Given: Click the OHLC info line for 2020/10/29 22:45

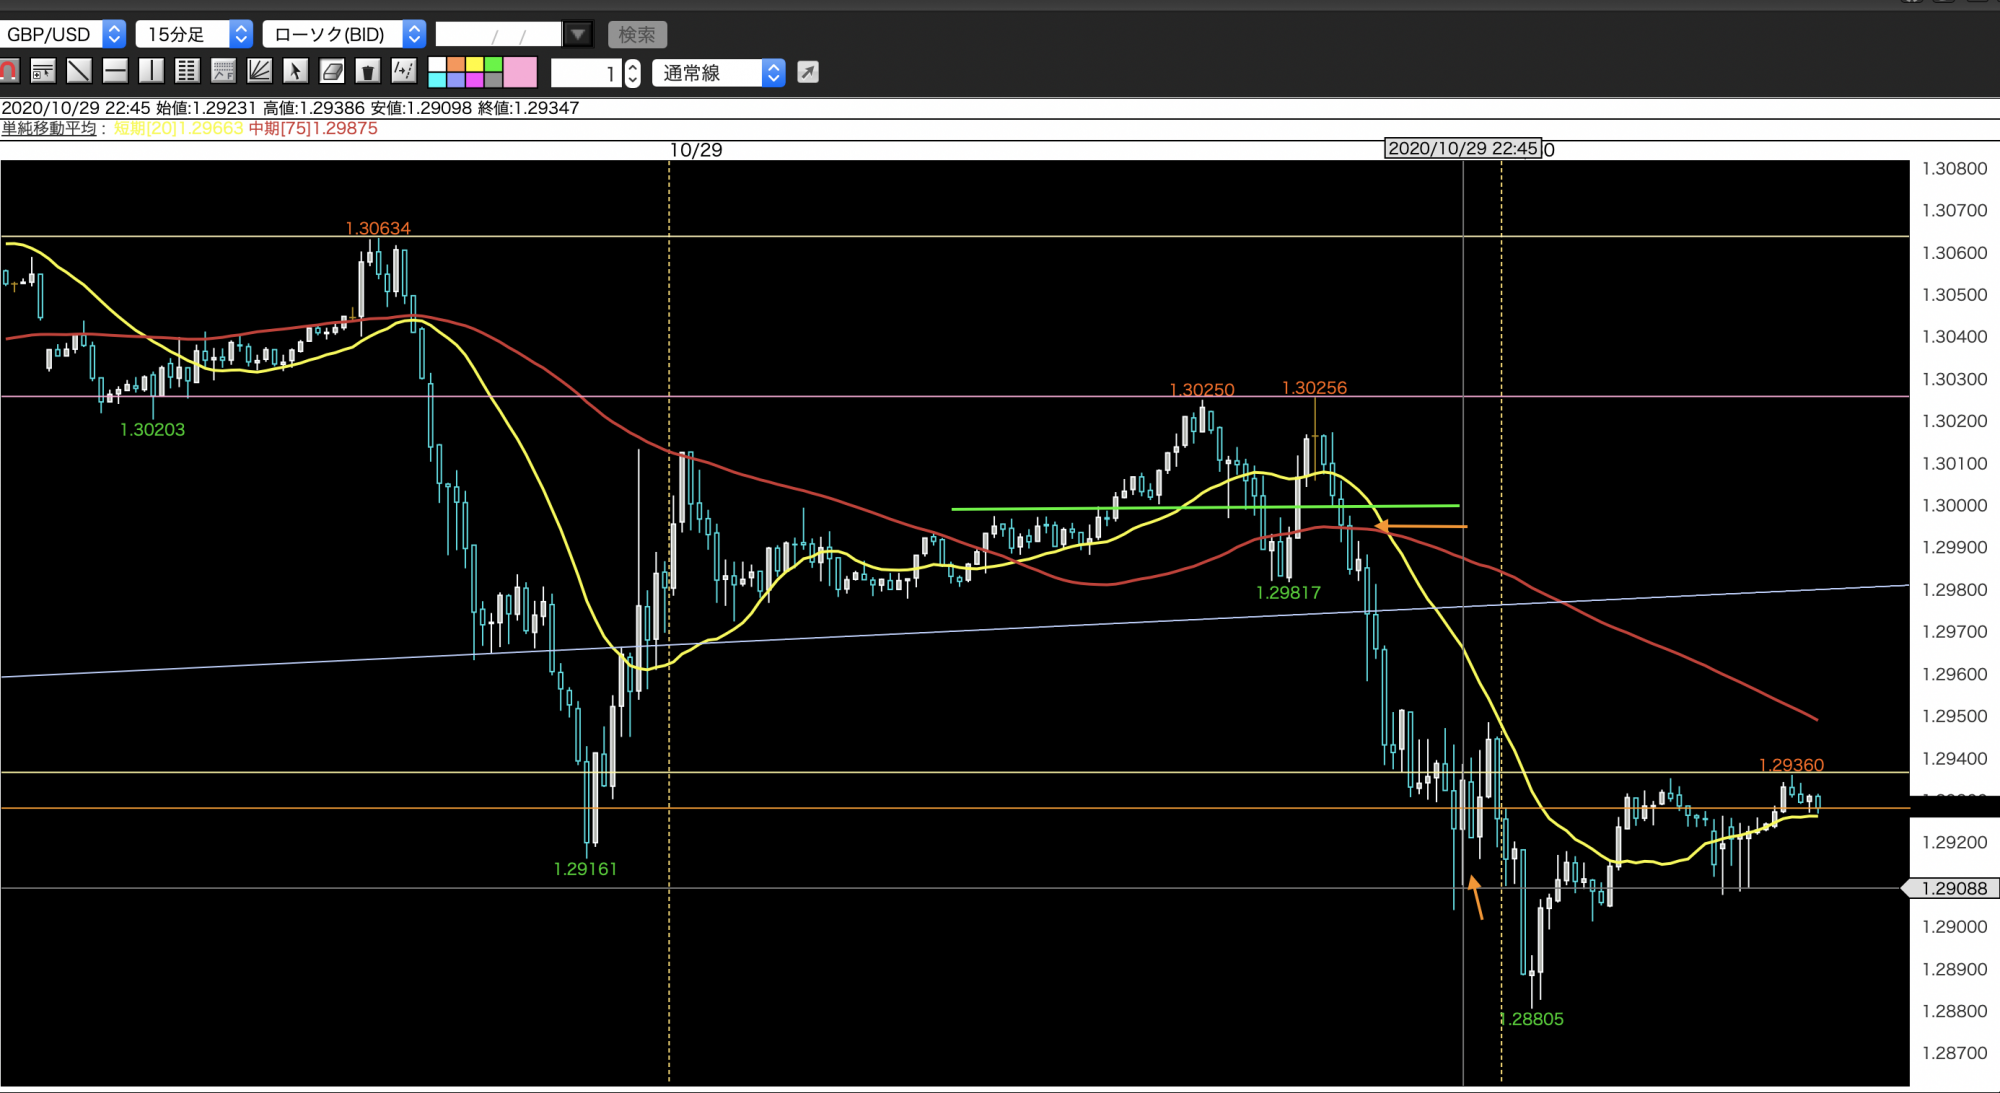Looking at the screenshot, I should point(290,108).
